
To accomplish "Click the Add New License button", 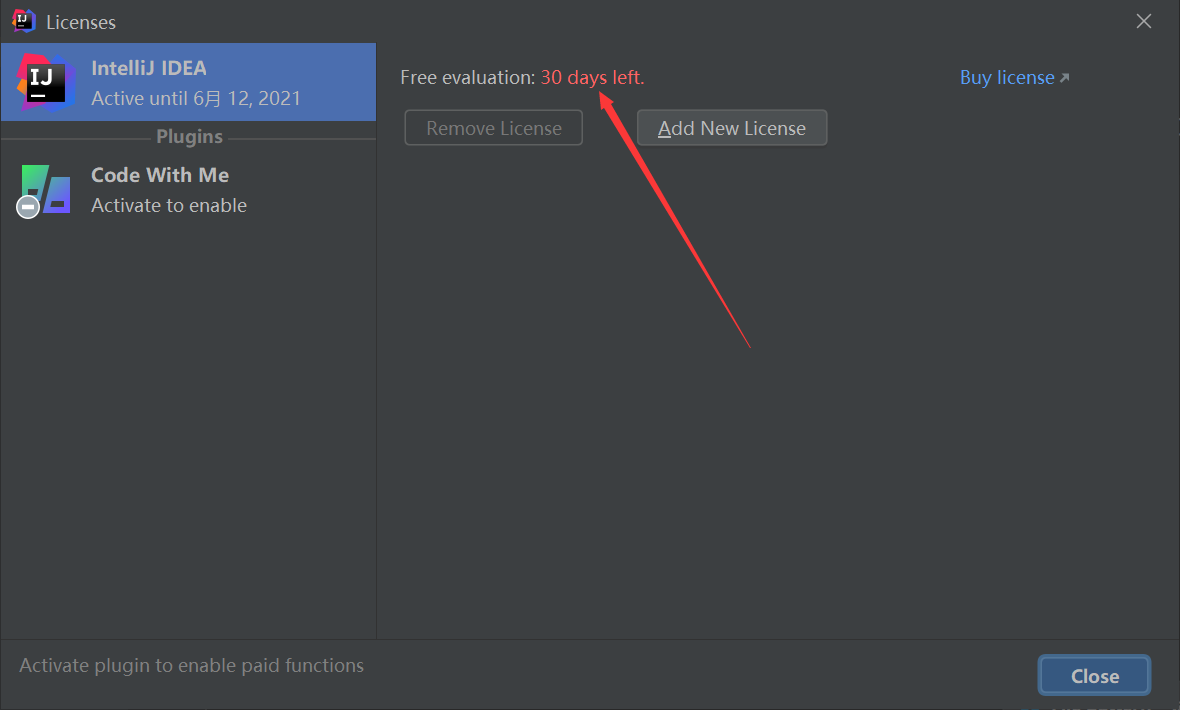I will (731, 128).
